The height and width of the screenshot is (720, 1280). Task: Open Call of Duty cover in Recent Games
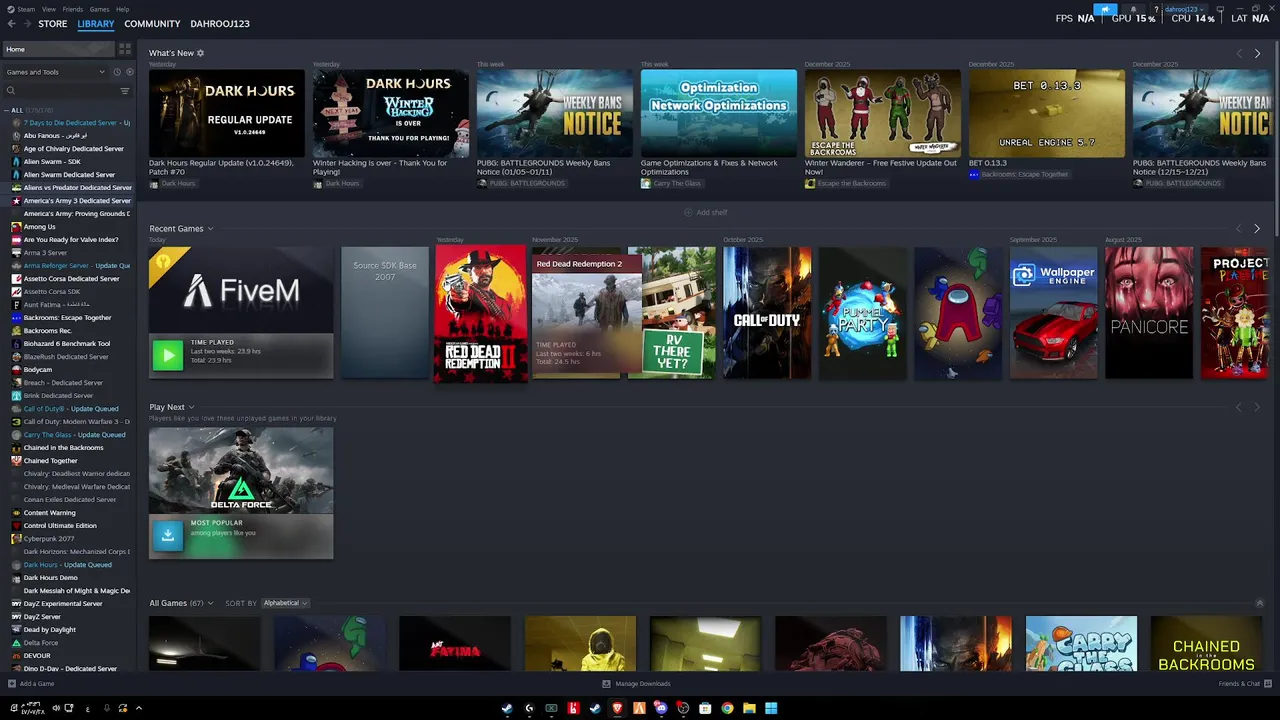point(767,312)
